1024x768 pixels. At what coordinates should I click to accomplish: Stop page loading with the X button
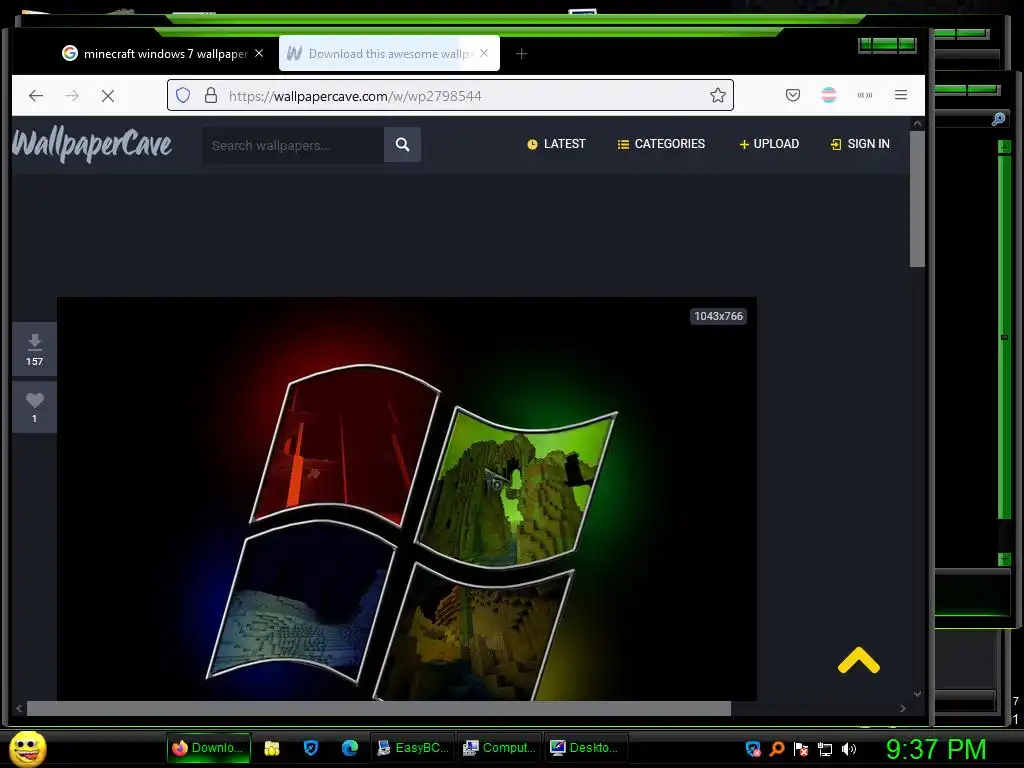click(x=108, y=96)
